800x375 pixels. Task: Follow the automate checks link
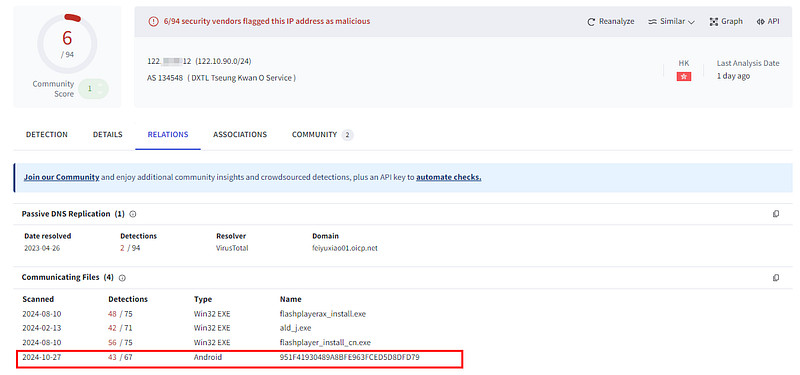point(449,178)
